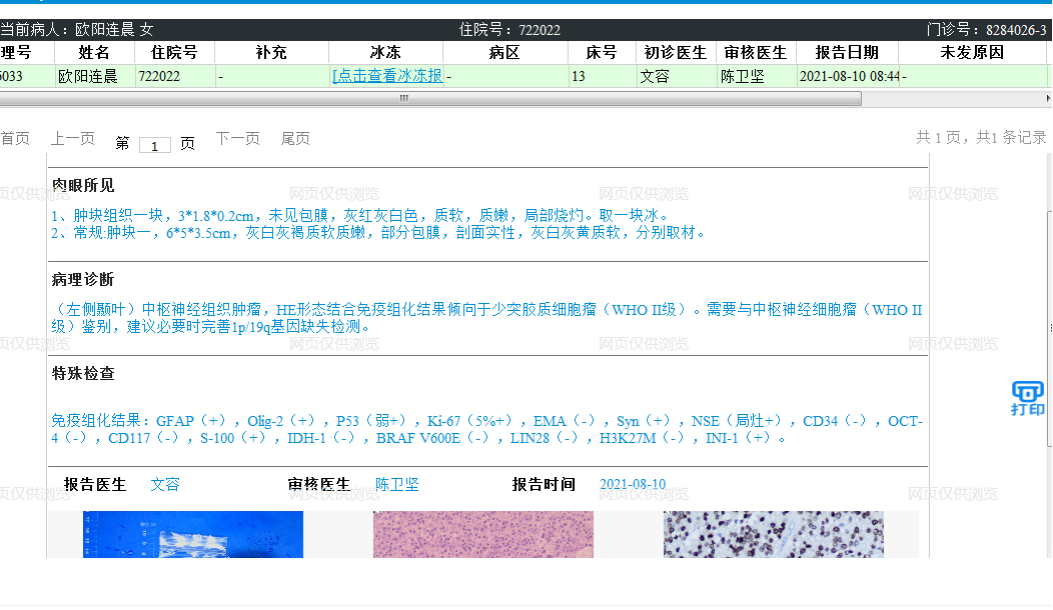Image resolution: width=1053 pixels, height=610 pixels.
Task: Open the immunohistochemistry stain thumbnail
Action: (x=773, y=535)
